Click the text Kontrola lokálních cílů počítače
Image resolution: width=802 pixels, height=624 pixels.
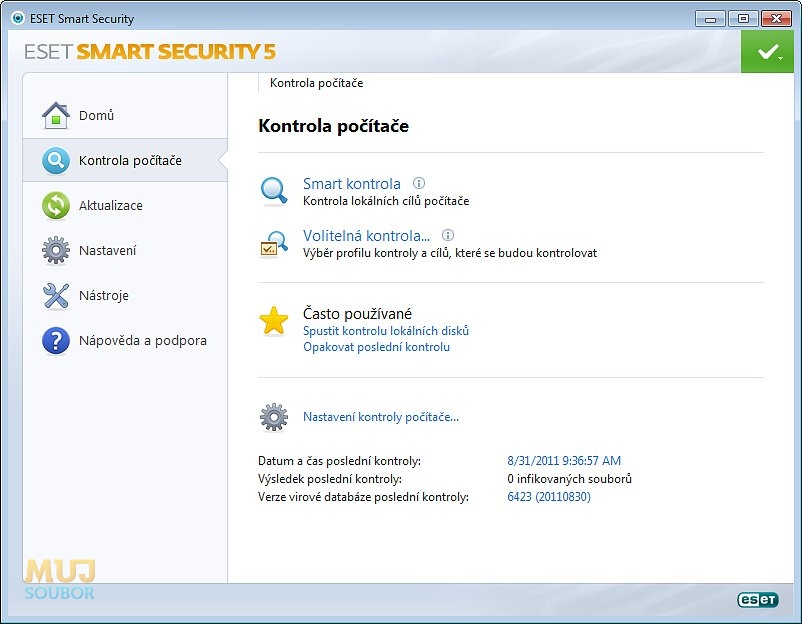pos(386,201)
